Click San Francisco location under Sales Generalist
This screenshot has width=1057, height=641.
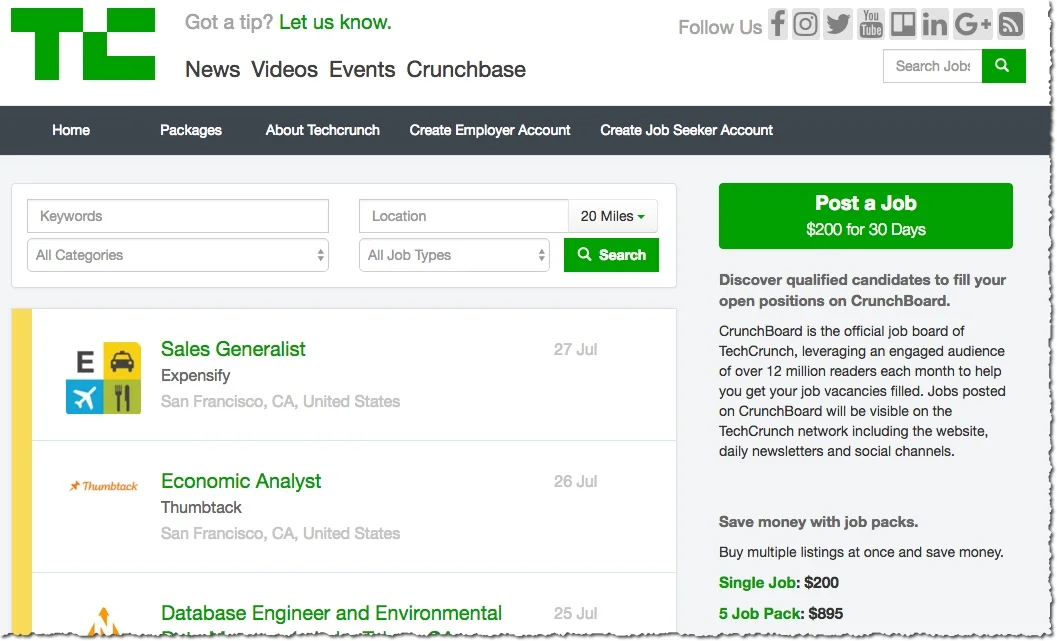[x=280, y=401]
